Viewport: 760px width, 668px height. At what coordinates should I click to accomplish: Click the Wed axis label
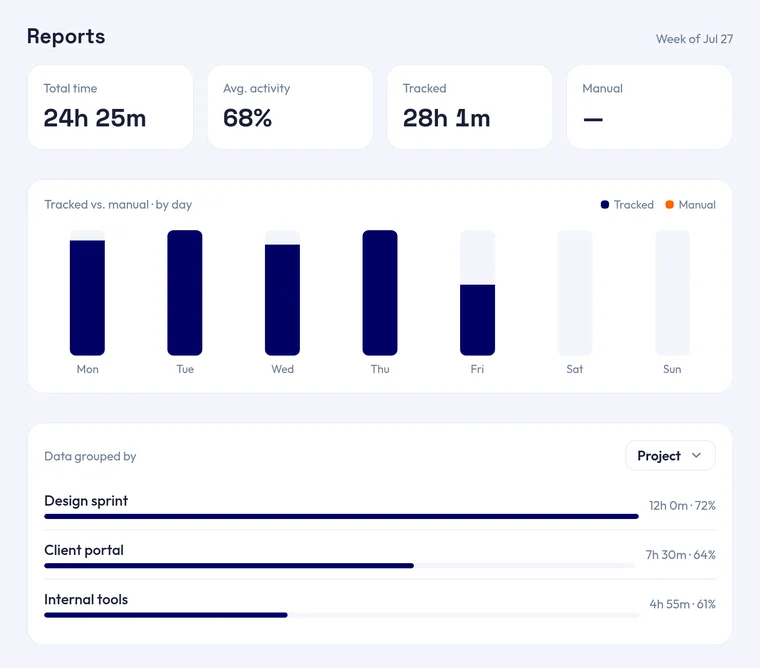pyautogui.click(x=283, y=369)
